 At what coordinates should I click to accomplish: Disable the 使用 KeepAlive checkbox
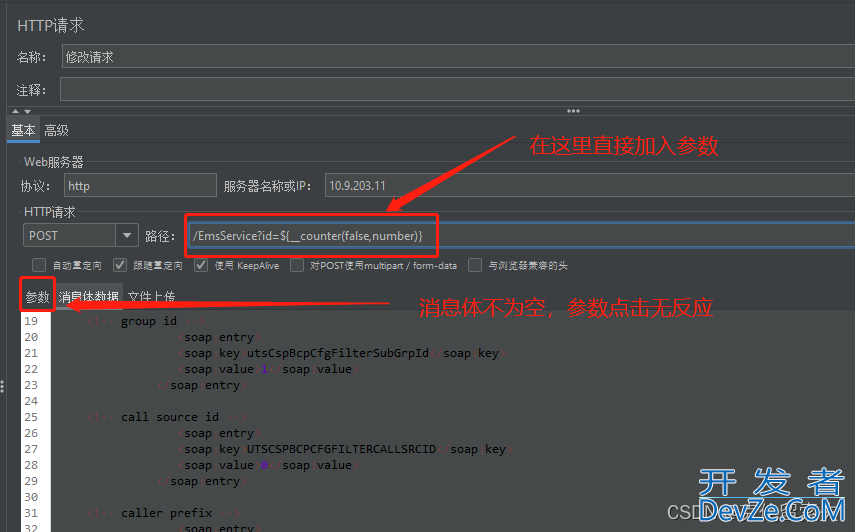201,265
